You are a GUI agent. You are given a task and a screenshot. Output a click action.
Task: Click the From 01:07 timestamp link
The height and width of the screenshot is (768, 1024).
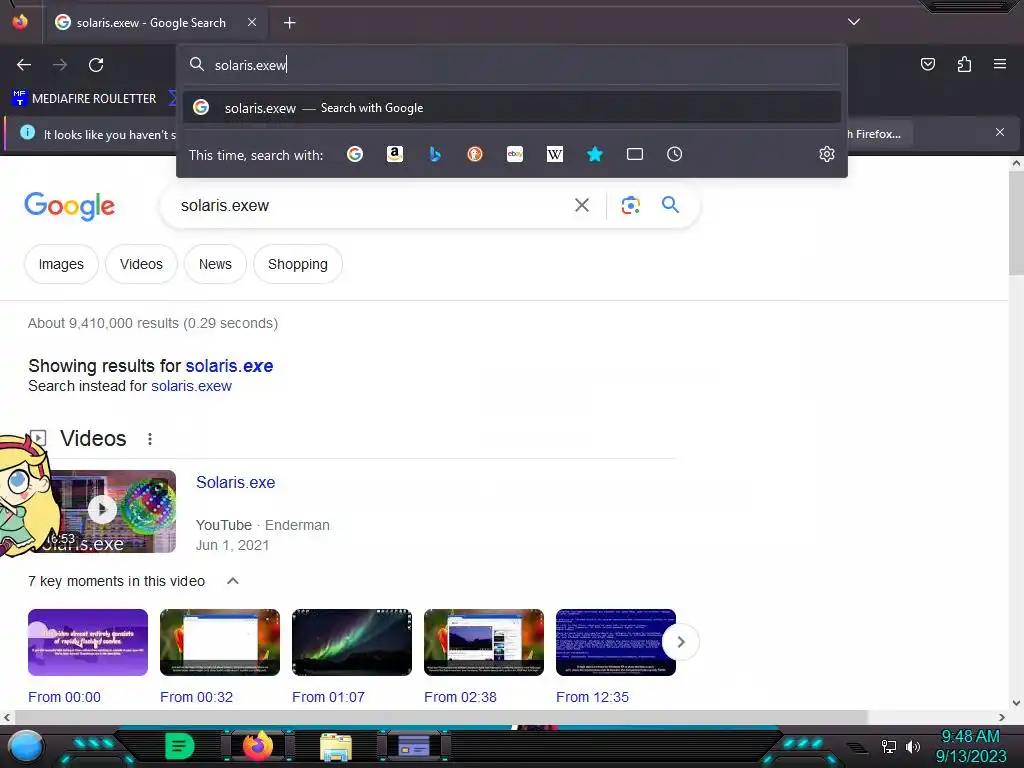328,697
